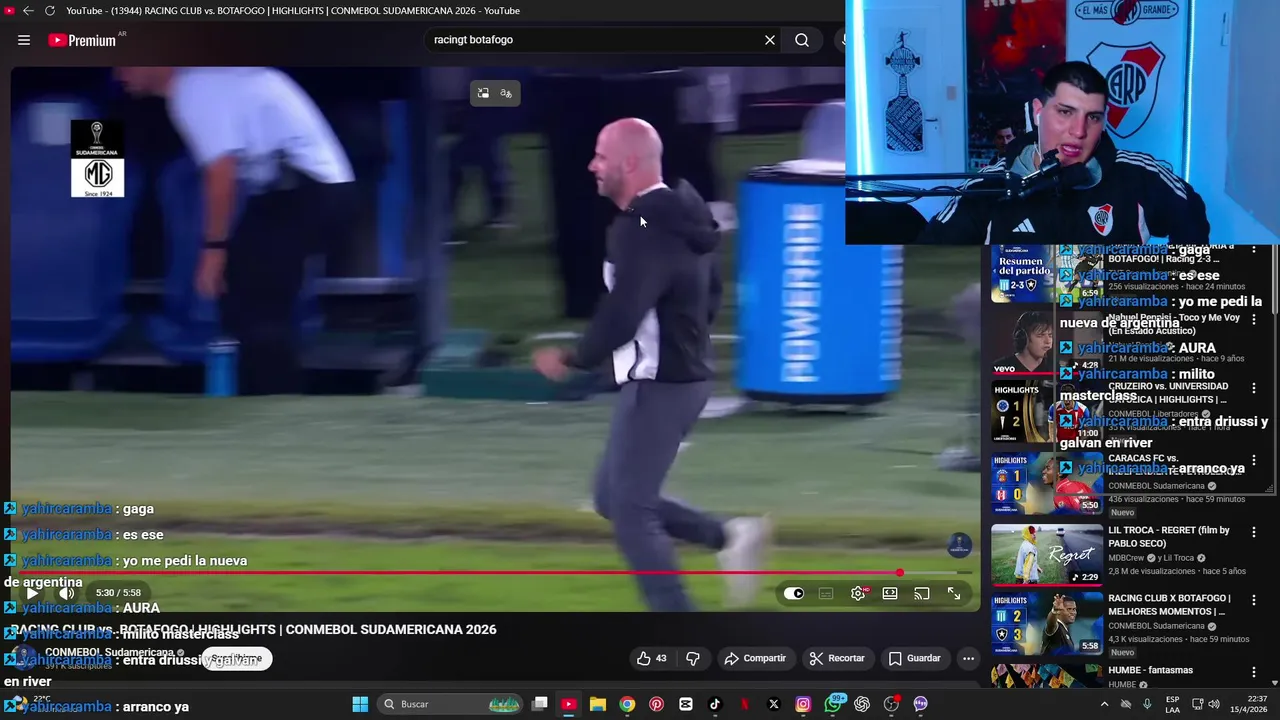Open options menu for Nahuel Pennisi video

(1253, 320)
